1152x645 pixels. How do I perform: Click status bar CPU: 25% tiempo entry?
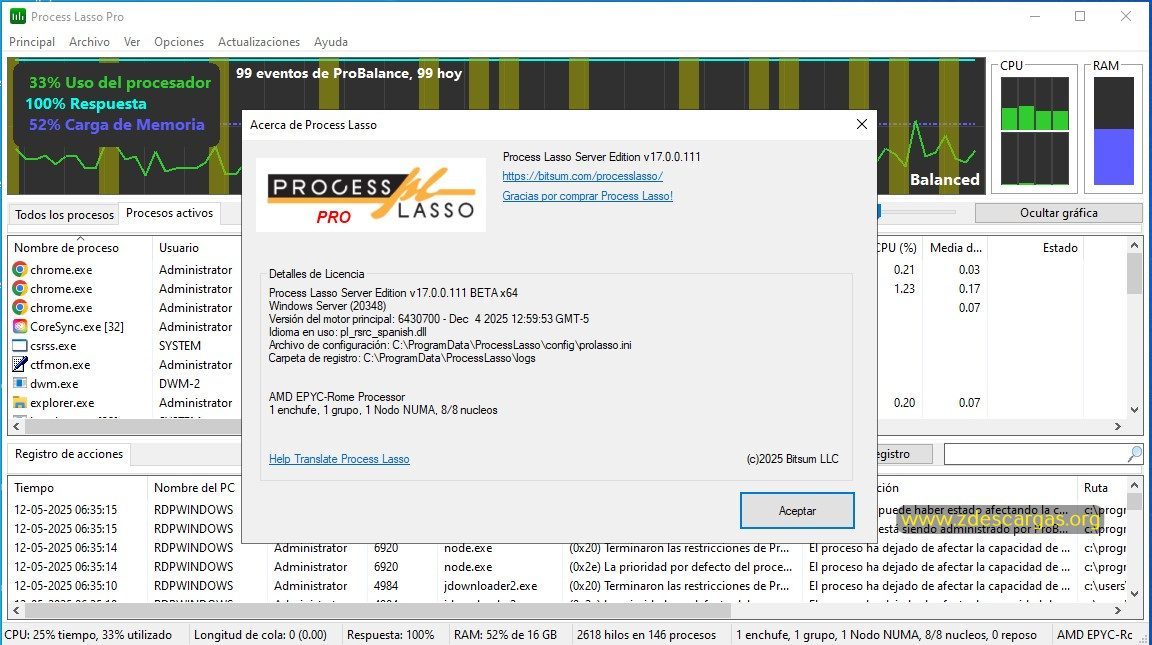[88, 635]
